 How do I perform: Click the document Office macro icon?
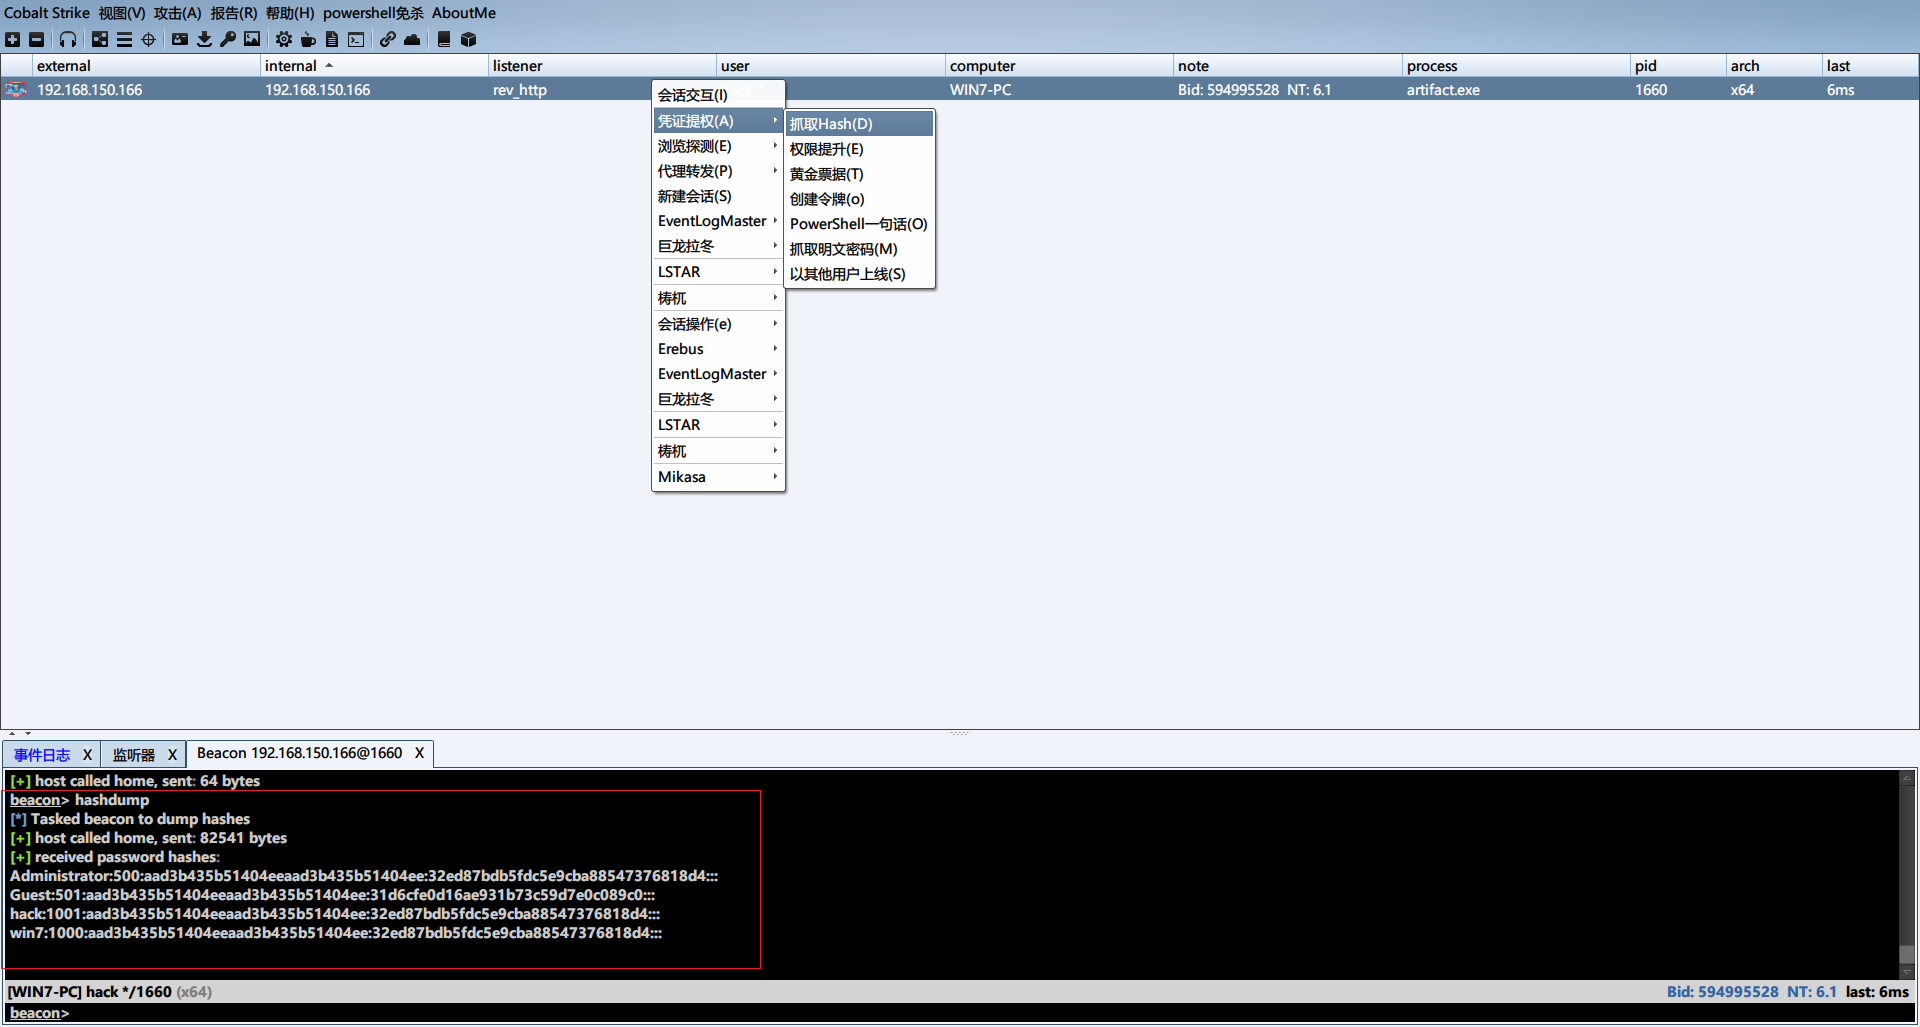[332, 39]
